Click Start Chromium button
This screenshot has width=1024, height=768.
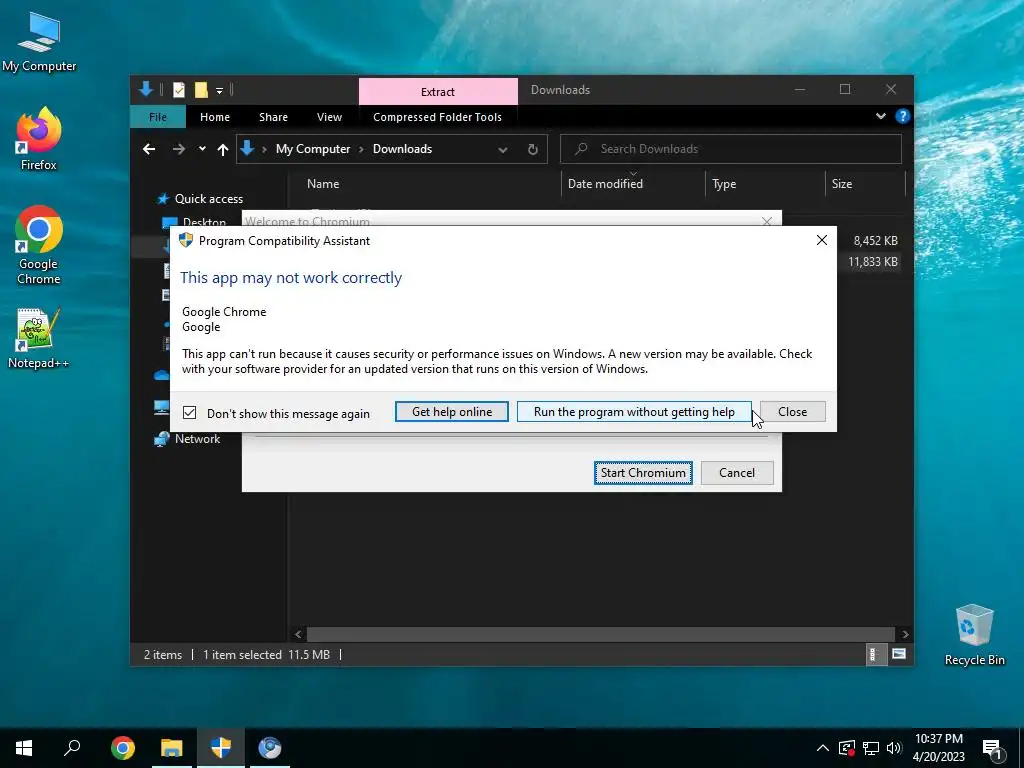(643, 473)
